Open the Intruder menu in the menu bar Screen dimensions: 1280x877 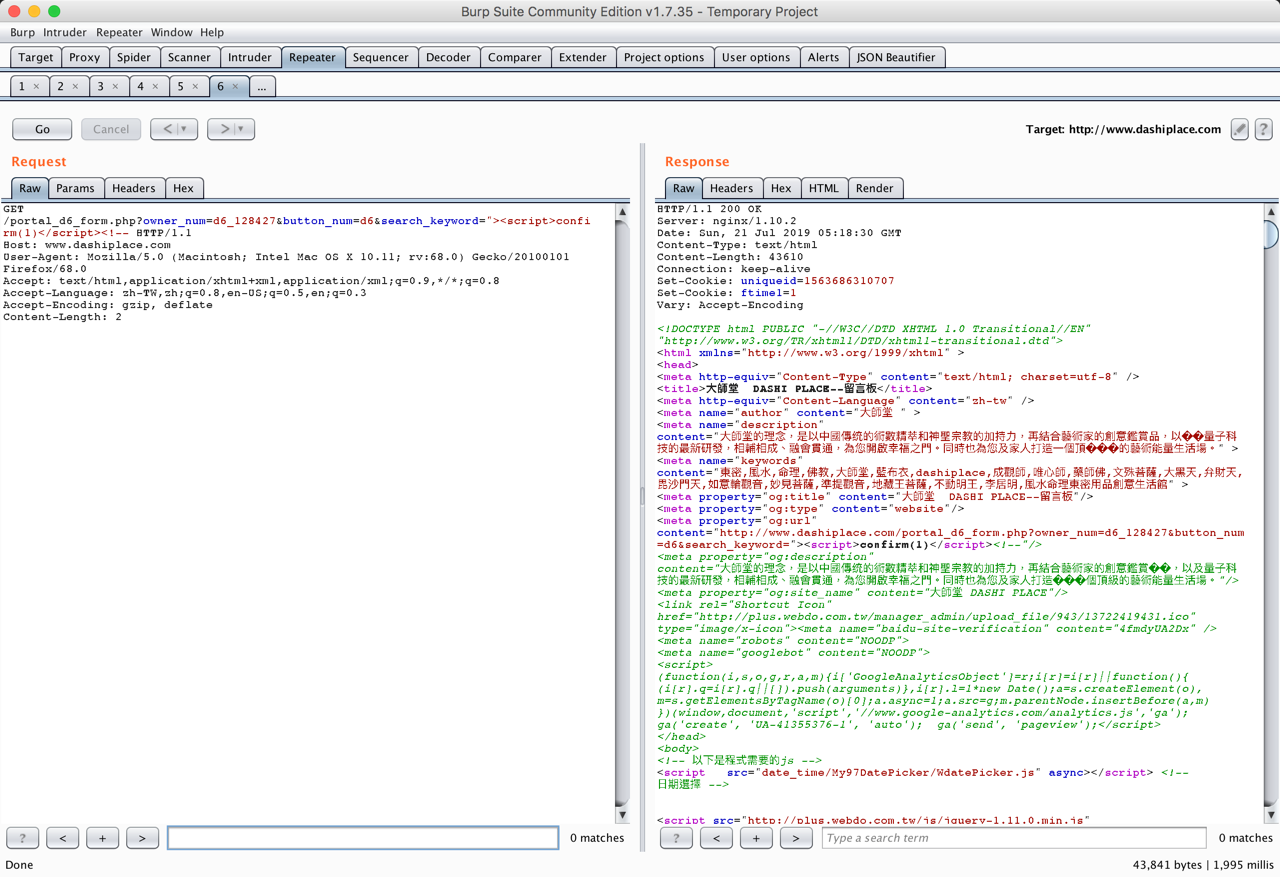(x=64, y=33)
